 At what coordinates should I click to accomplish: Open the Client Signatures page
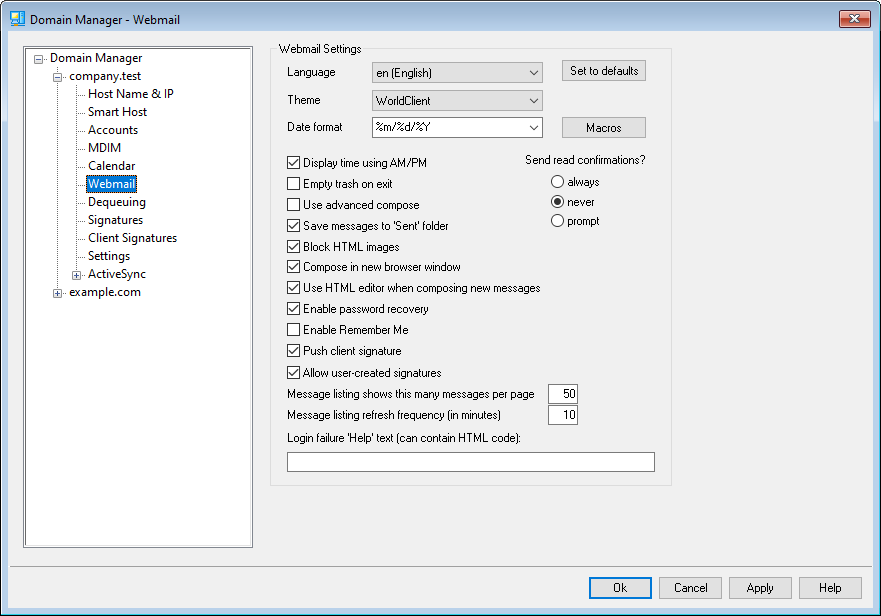[132, 238]
